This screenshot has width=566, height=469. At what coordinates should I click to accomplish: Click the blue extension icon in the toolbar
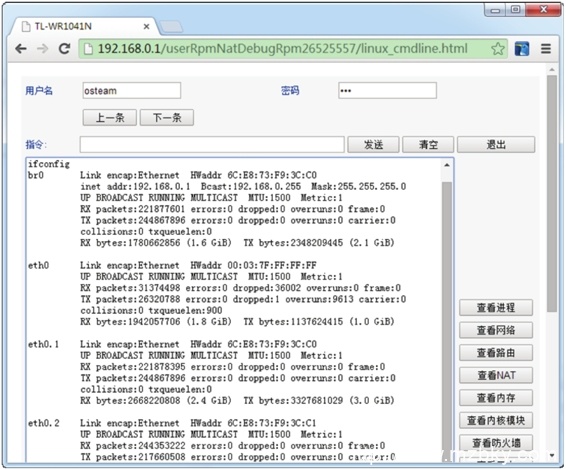(522, 48)
